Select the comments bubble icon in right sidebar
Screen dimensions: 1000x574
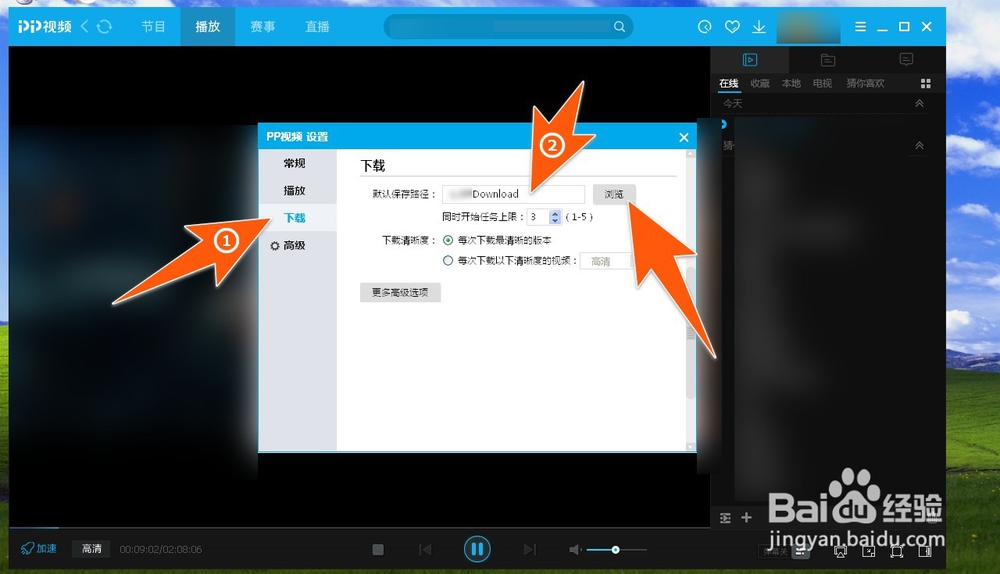(906, 60)
